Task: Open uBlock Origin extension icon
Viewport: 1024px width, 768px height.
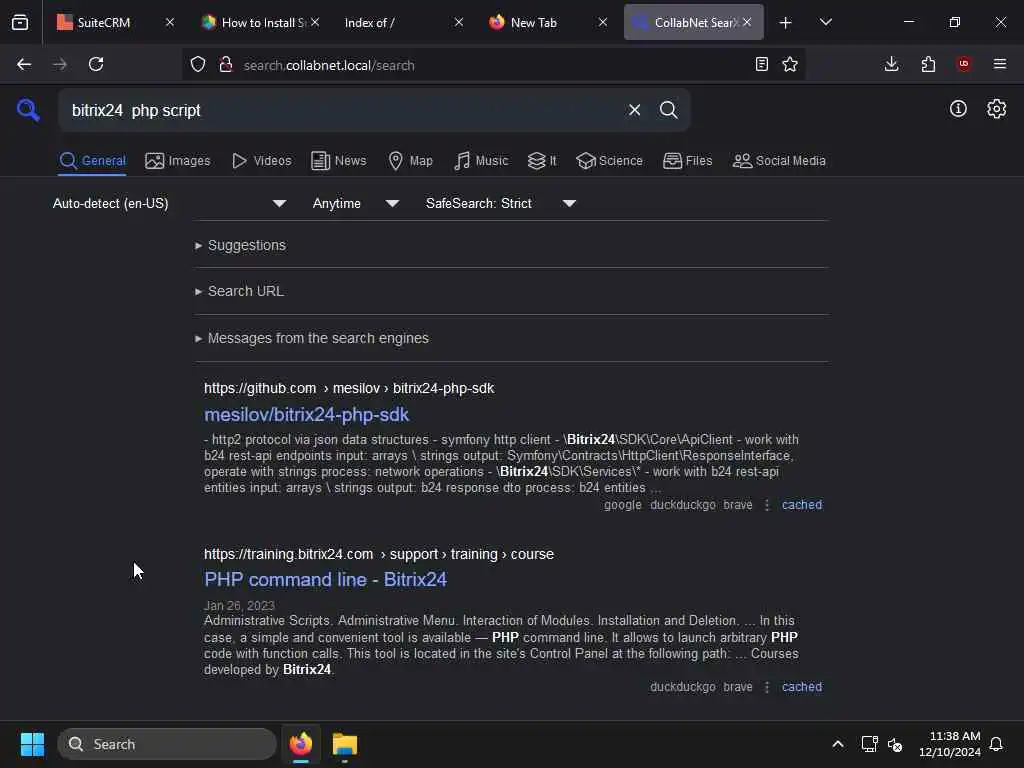Action: [964, 64]
